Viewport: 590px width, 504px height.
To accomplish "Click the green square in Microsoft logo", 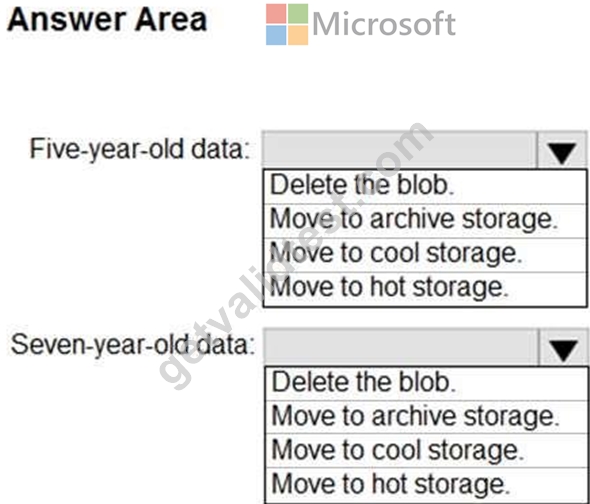I will tap(298, 14).
